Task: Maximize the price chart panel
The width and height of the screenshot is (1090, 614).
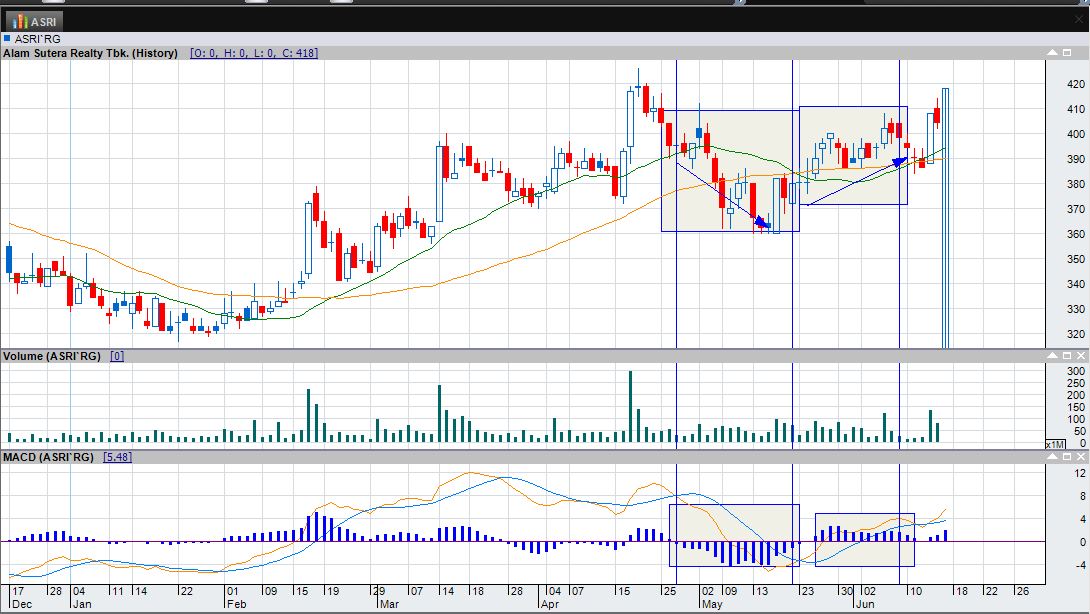Action: point(1067,53)
